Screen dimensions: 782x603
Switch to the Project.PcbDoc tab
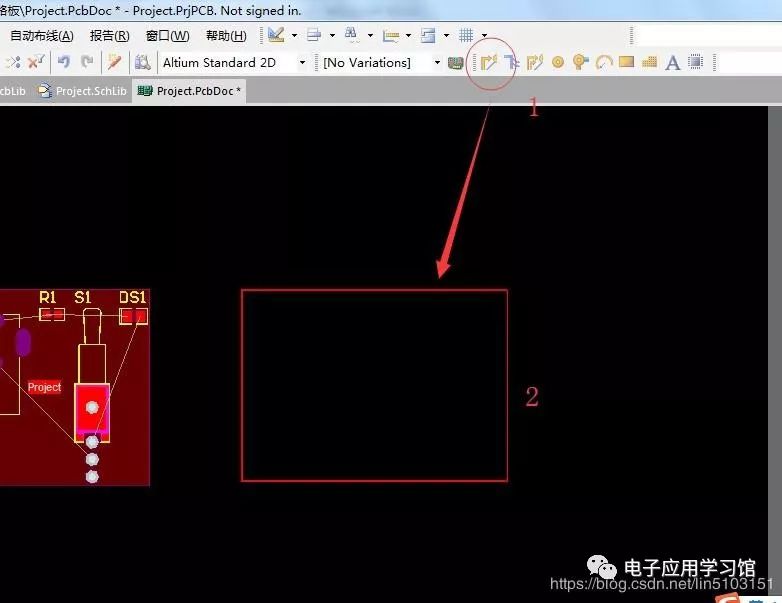tap(189, 91)
